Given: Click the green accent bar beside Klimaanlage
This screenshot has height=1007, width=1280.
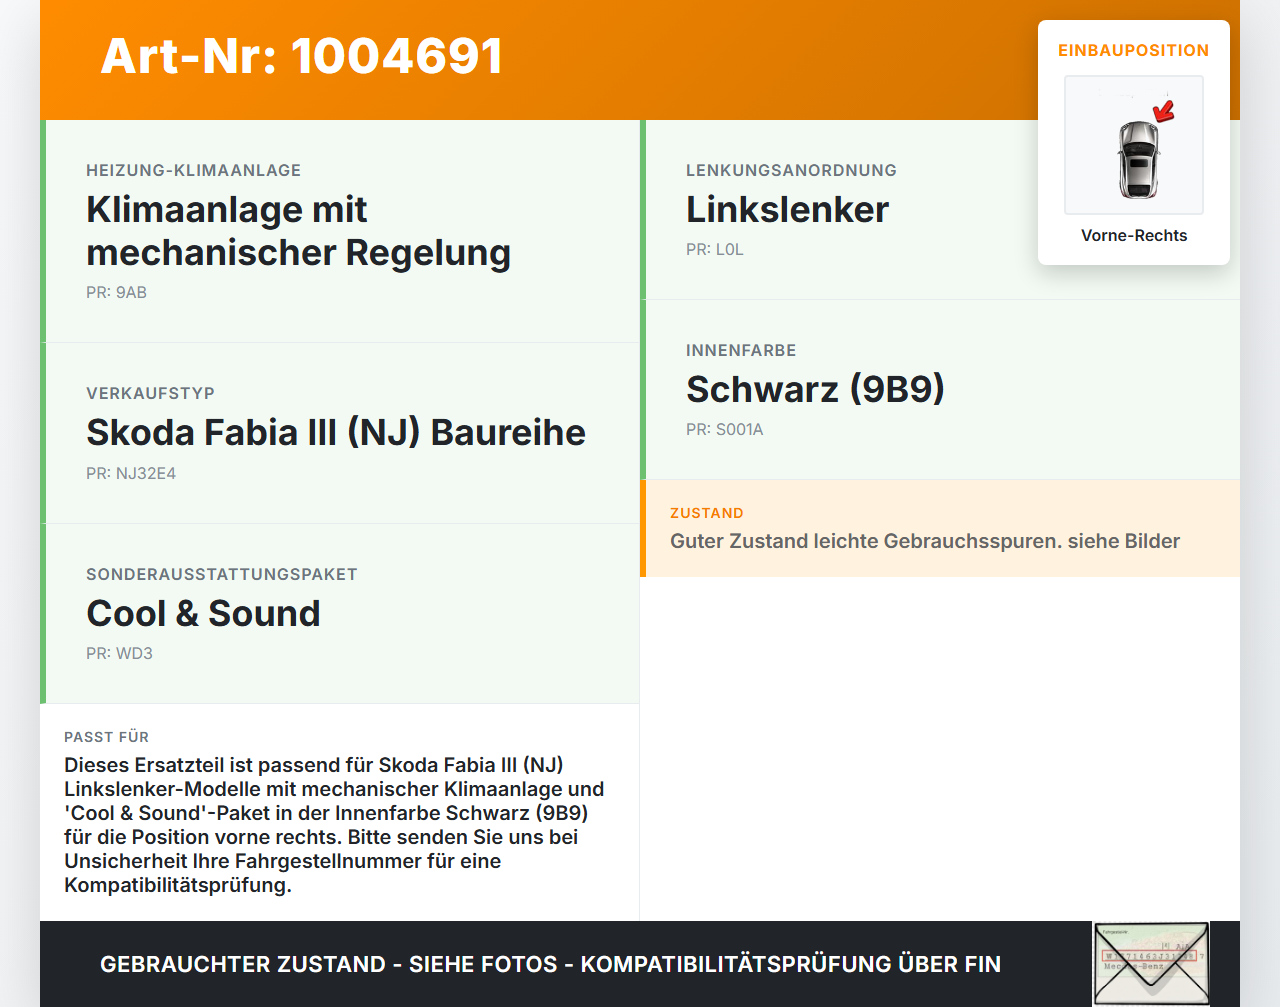Looking at the screenshot, I should 42,230.
